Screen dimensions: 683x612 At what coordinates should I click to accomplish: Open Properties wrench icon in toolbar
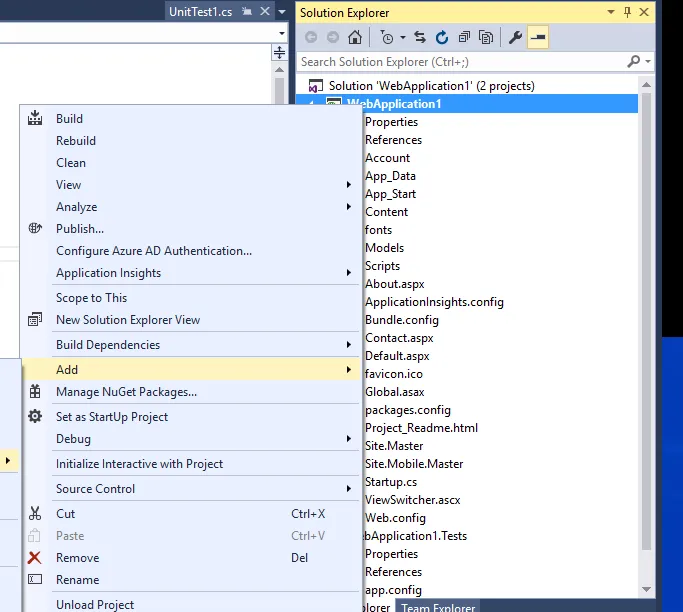(515, 37)
